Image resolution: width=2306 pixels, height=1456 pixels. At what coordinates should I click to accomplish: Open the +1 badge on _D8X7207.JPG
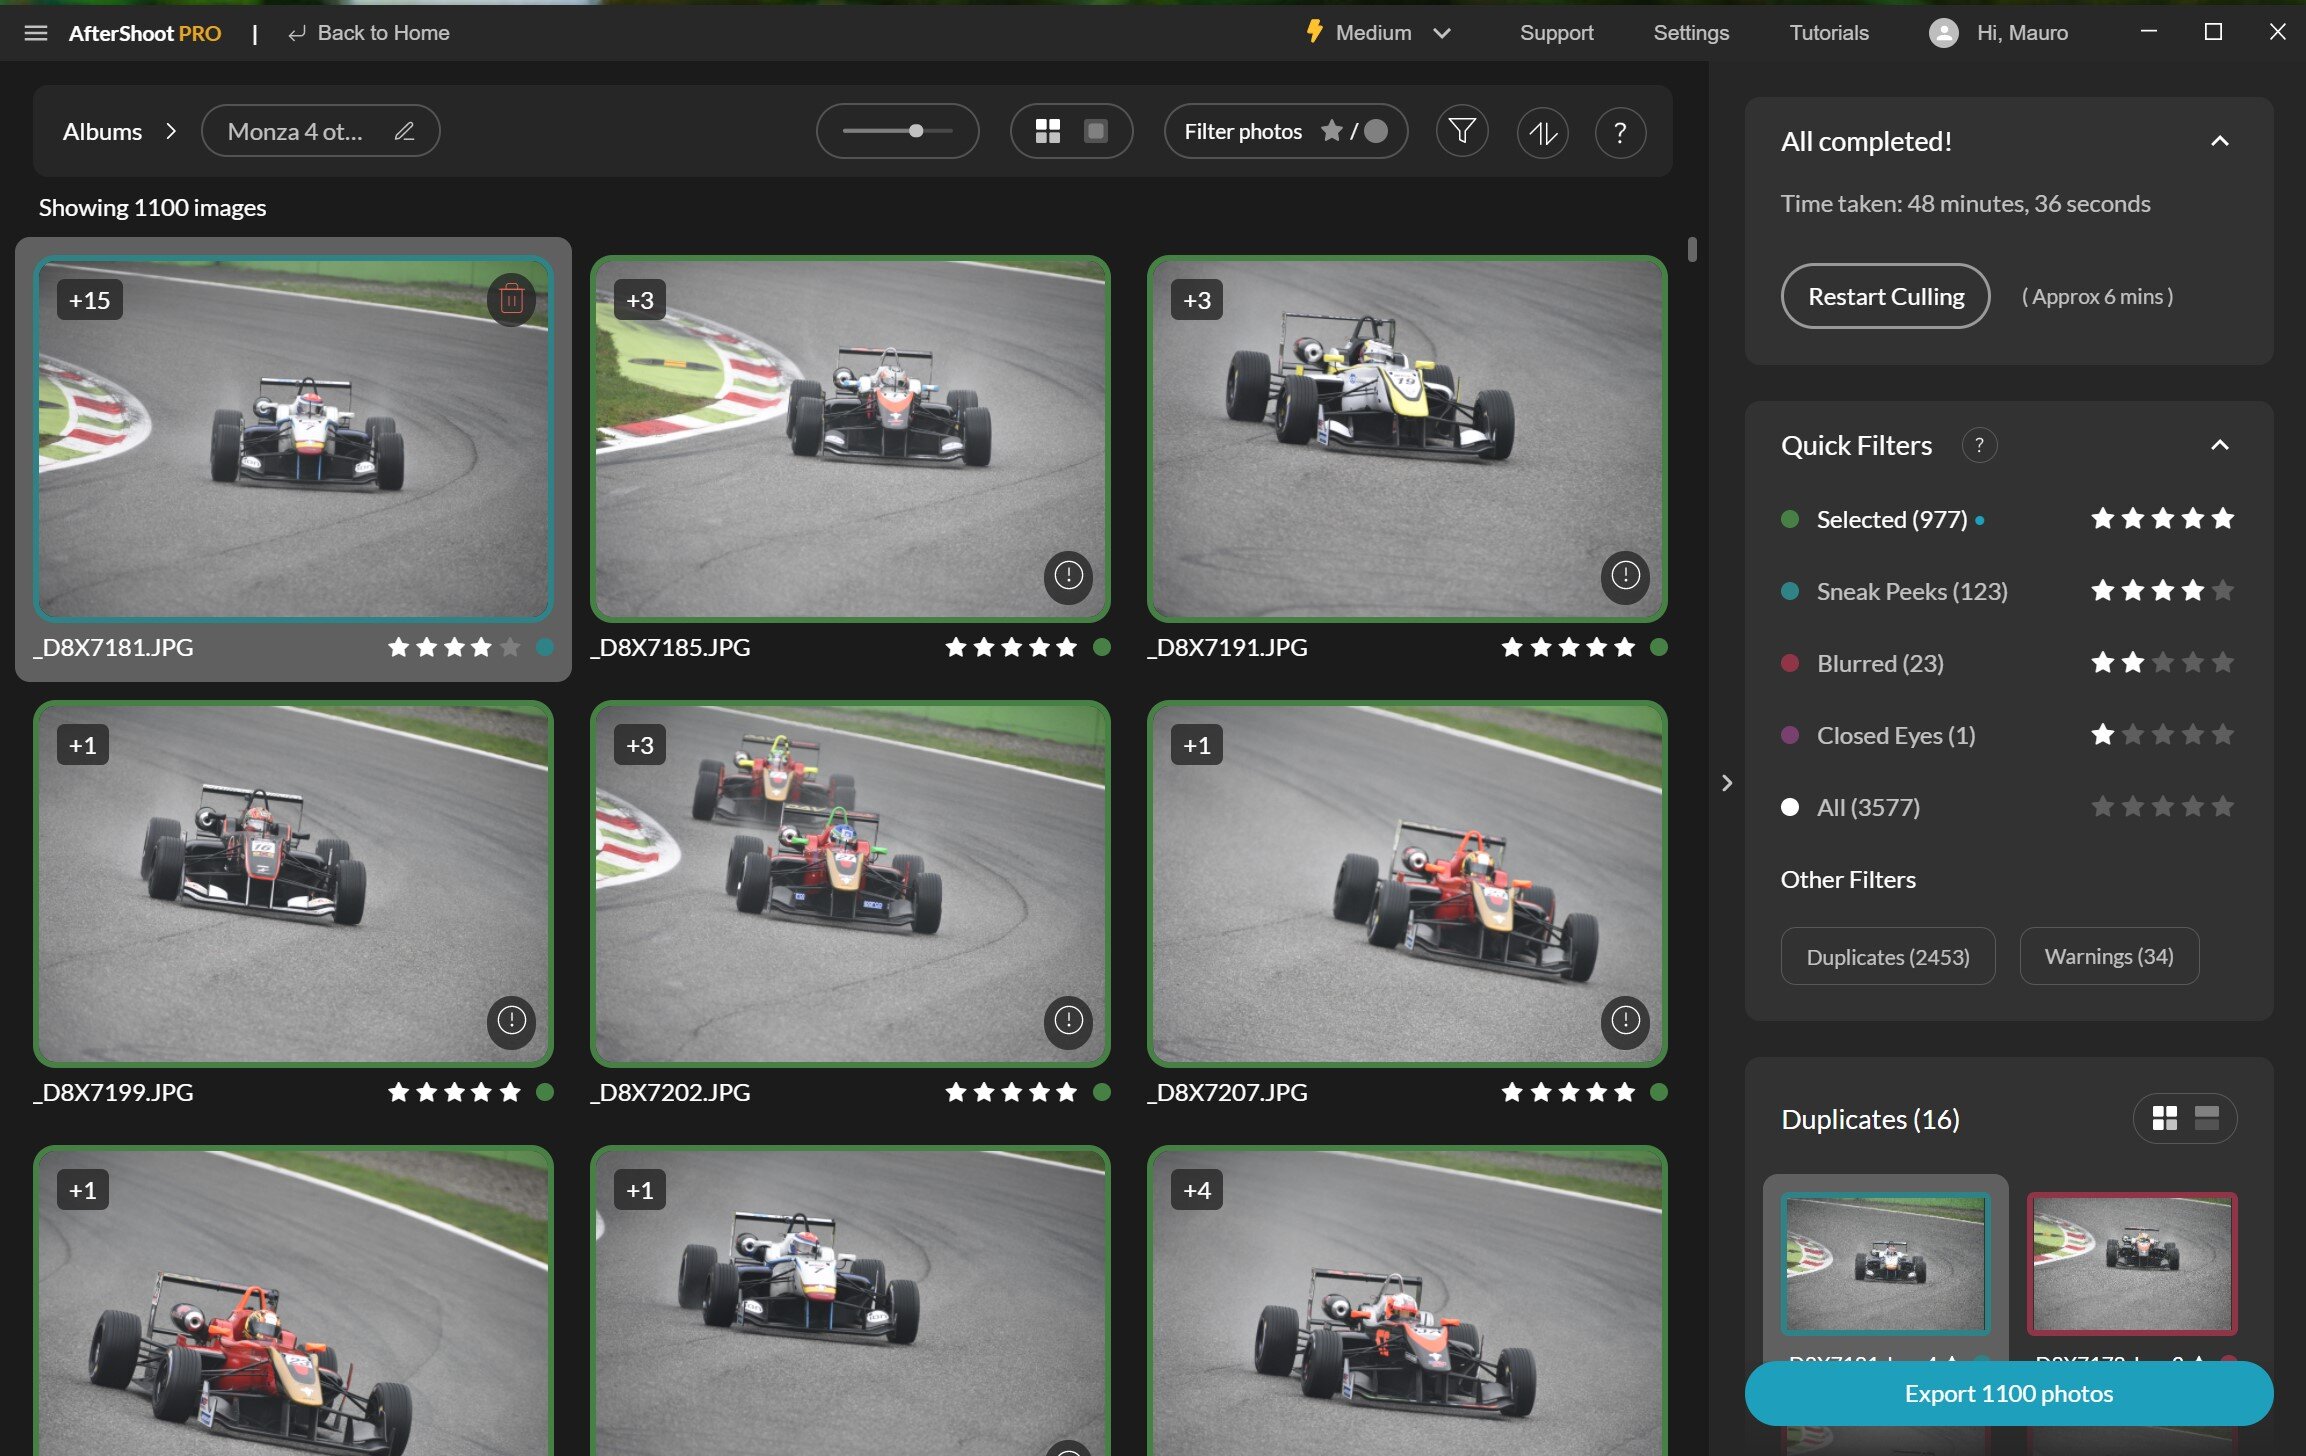[1197, 745]
